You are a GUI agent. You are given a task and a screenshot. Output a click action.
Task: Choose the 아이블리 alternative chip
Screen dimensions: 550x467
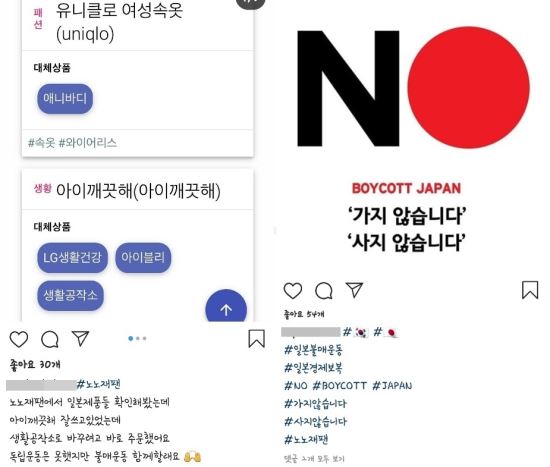pyautogui.click(x=143, y=258)
